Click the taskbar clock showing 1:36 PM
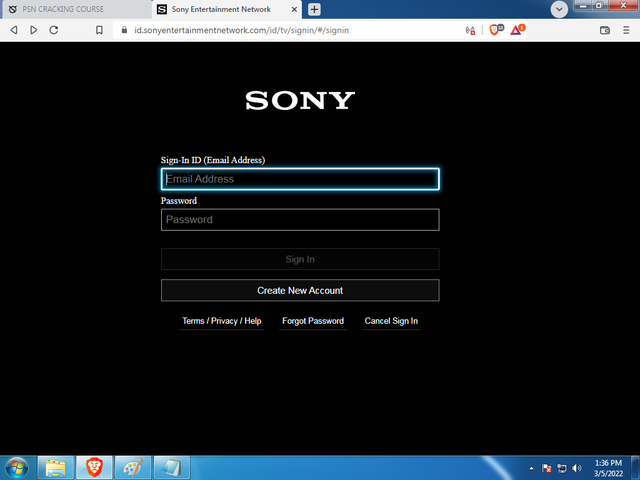This screenshot has width=640, height=480. 608,468
